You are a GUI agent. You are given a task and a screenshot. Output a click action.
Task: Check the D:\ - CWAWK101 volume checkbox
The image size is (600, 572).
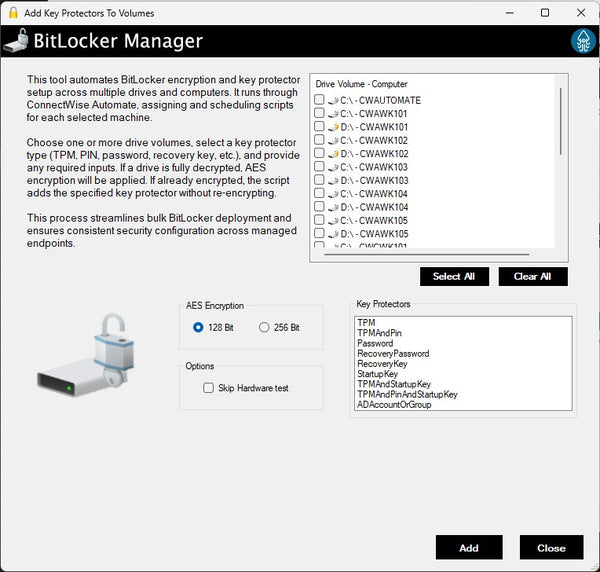click(319, 126)
